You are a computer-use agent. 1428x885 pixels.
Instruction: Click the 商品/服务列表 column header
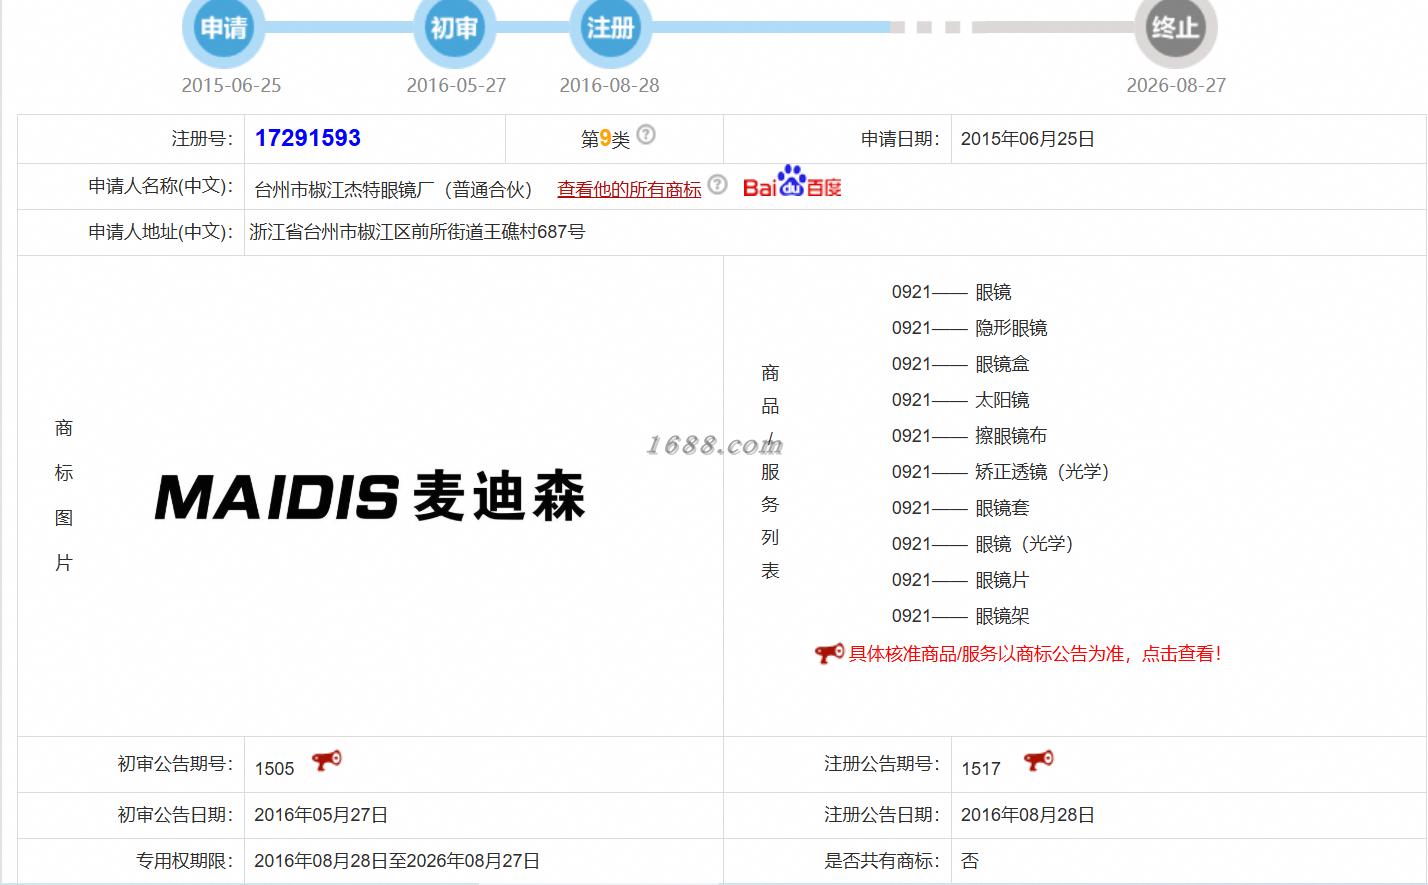770,471
